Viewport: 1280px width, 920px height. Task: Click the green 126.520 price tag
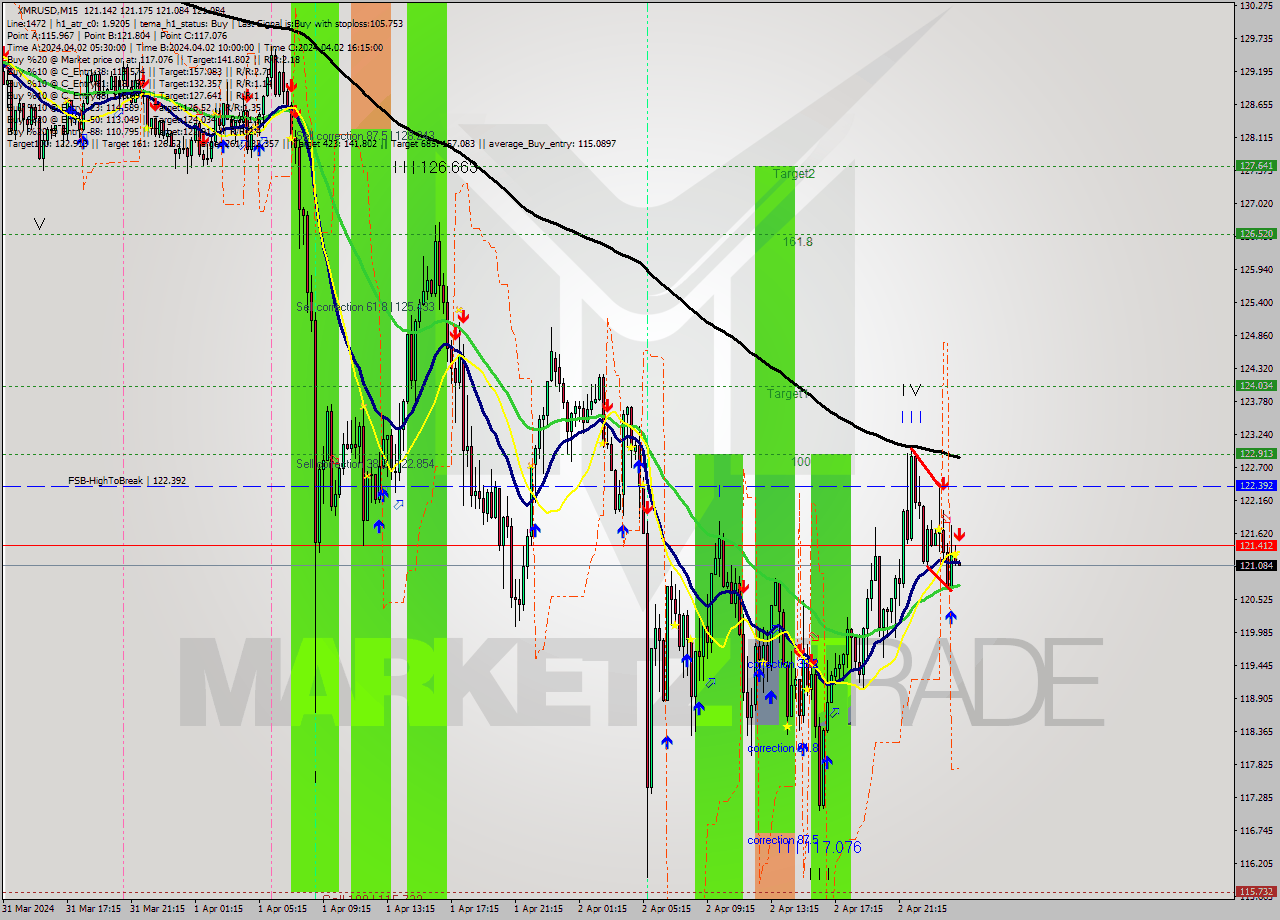pos(1257,234)
